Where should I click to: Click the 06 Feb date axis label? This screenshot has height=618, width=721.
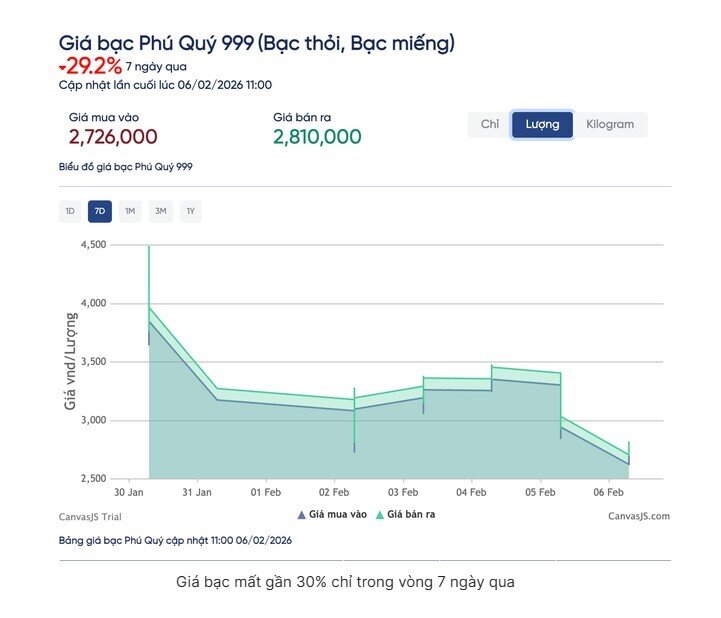609,492
